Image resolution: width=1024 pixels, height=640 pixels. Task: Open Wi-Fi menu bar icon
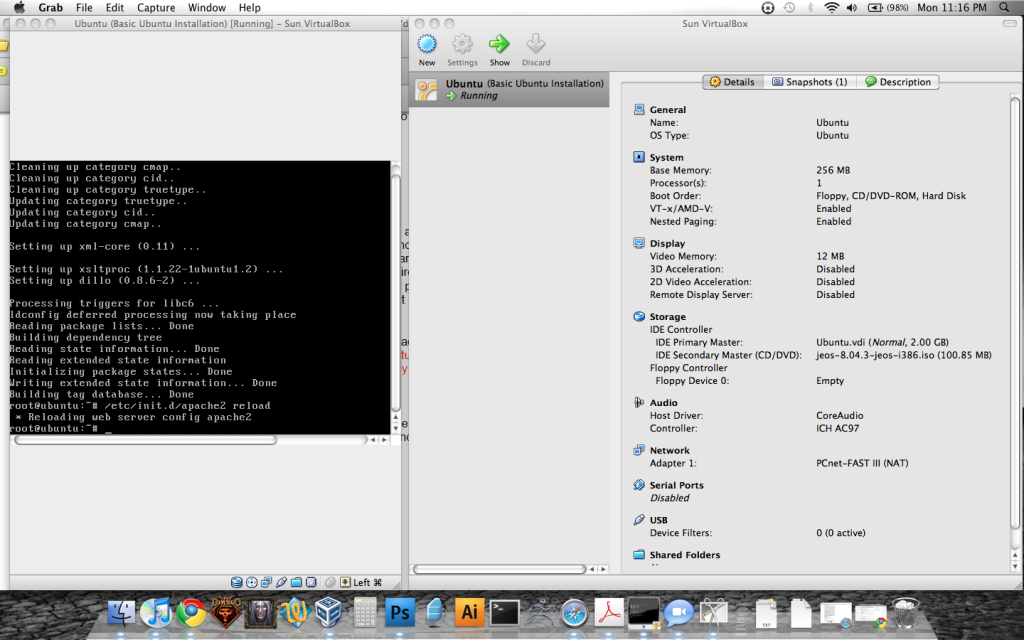(831, 7)
